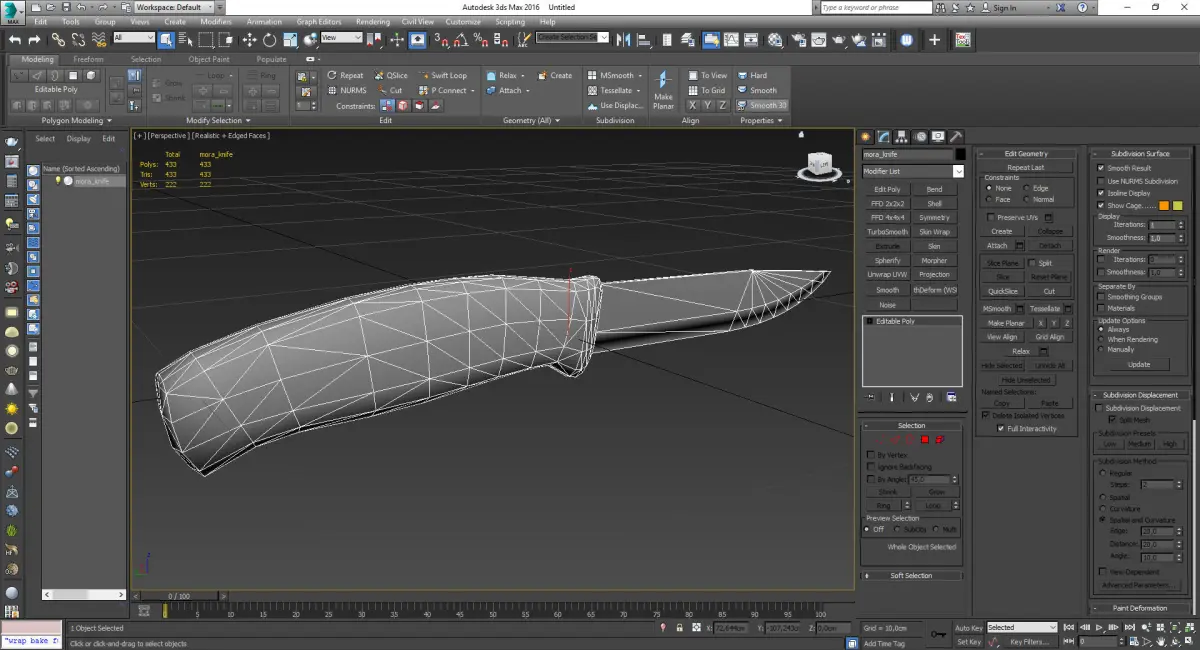Toggle Delete Isolated Vertices checkbox
The image size is (1200, 650).
pyautogui.click(x=986, y=415)
